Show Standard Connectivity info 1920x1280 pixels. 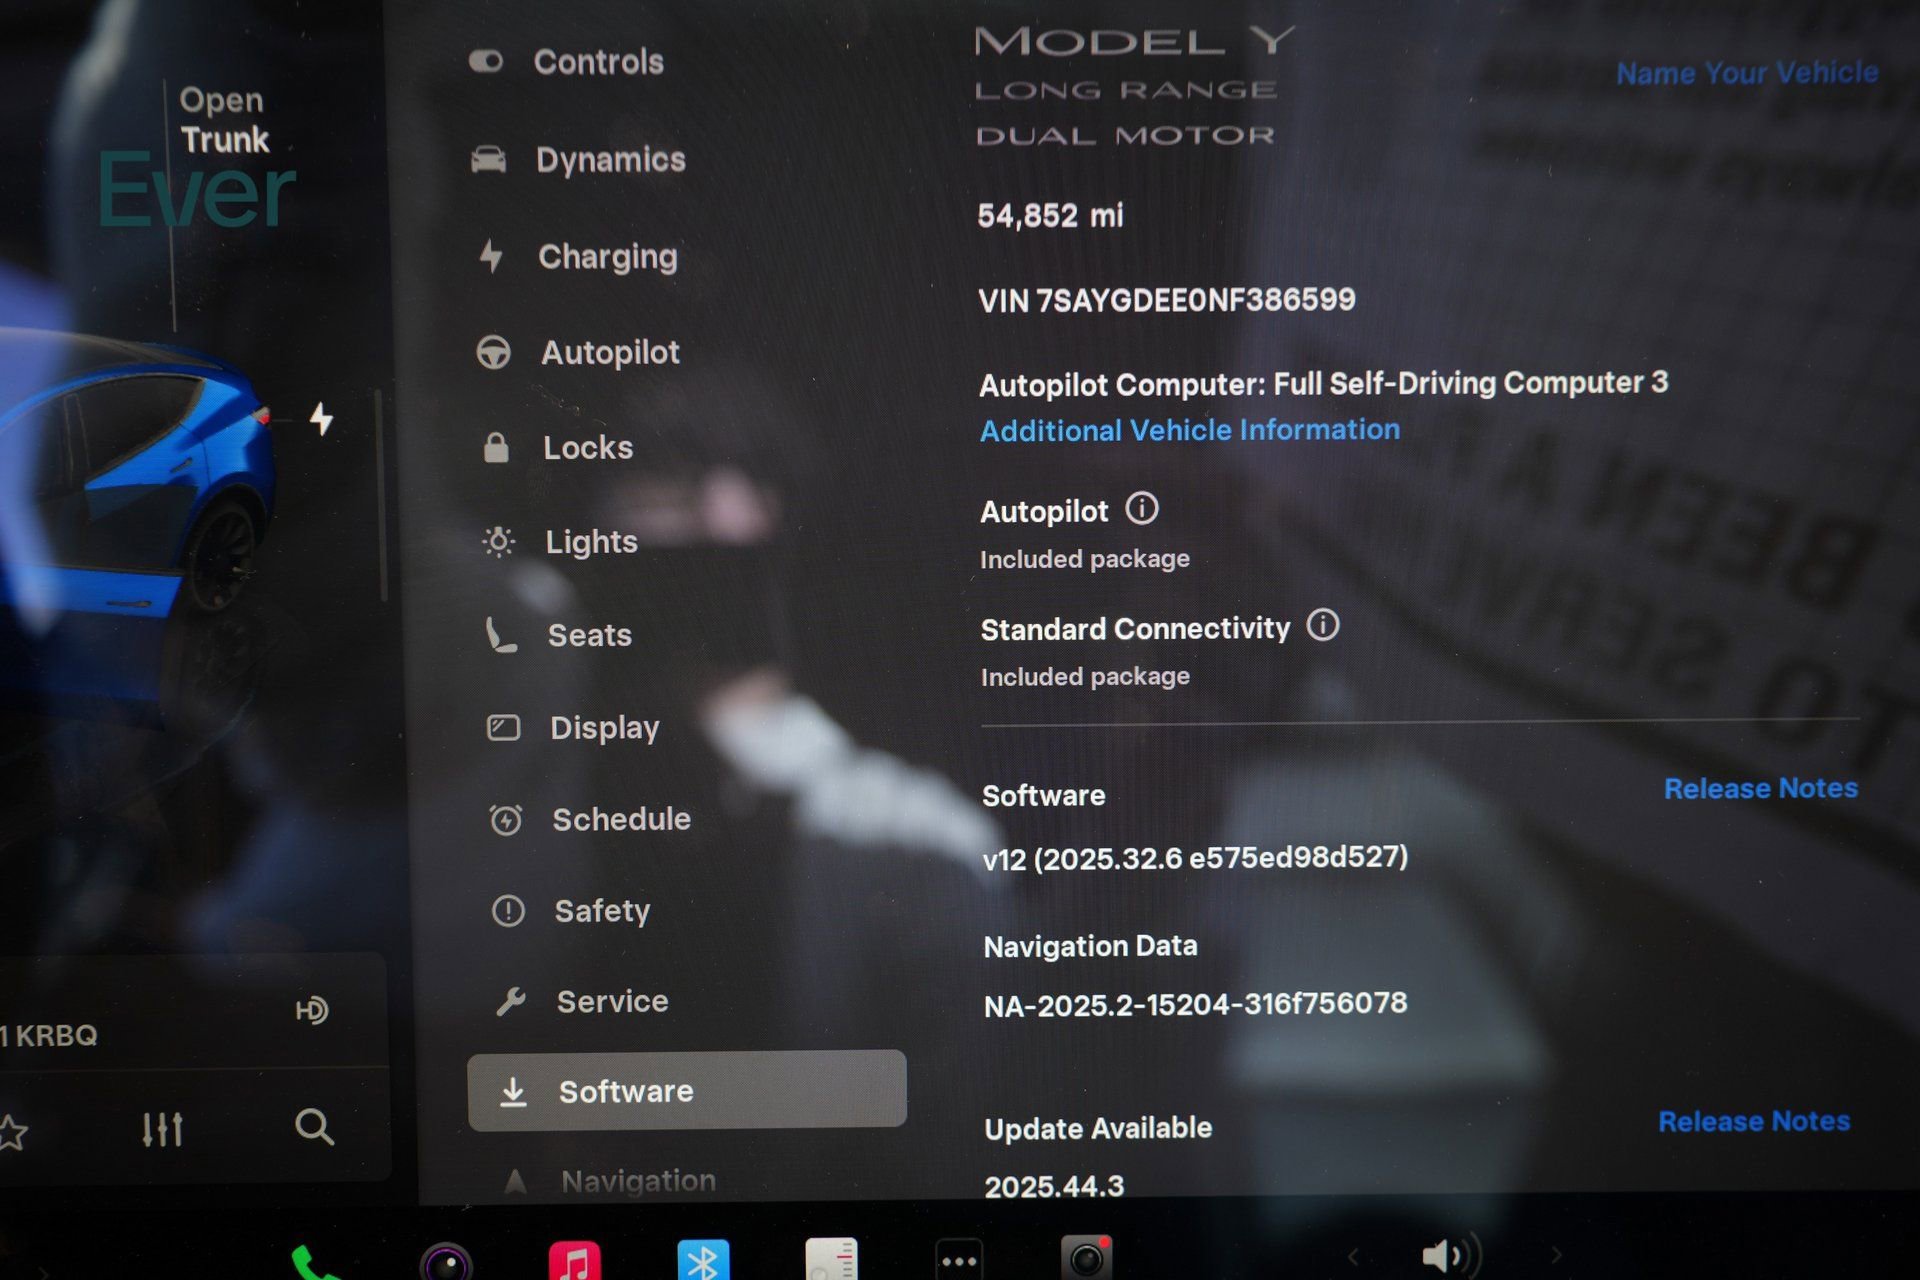(1322, 626)
